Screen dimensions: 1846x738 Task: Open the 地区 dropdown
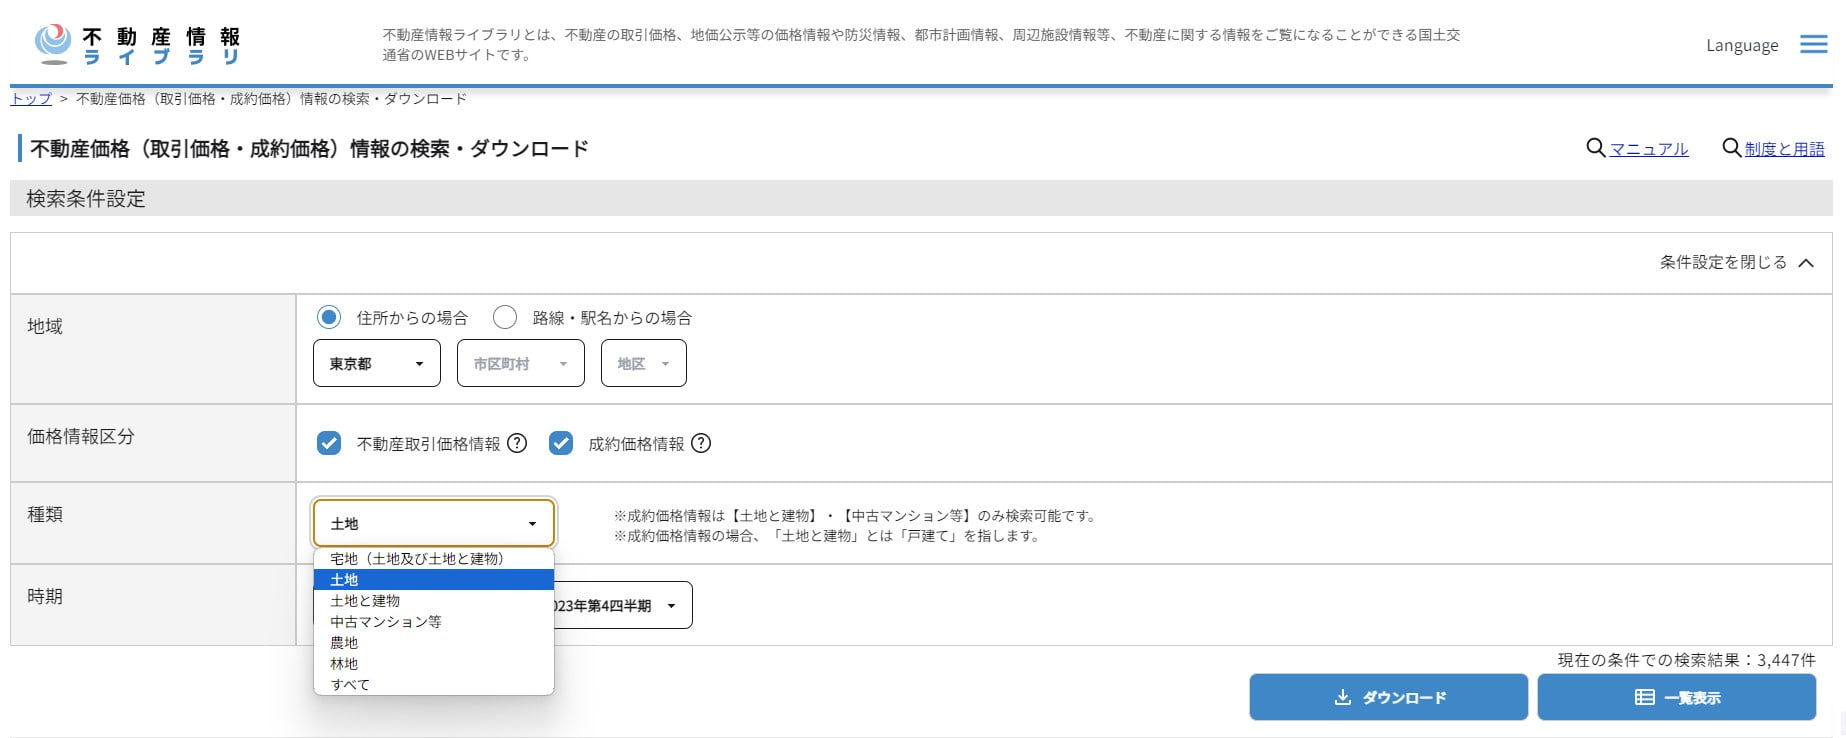tap(644, 363)
